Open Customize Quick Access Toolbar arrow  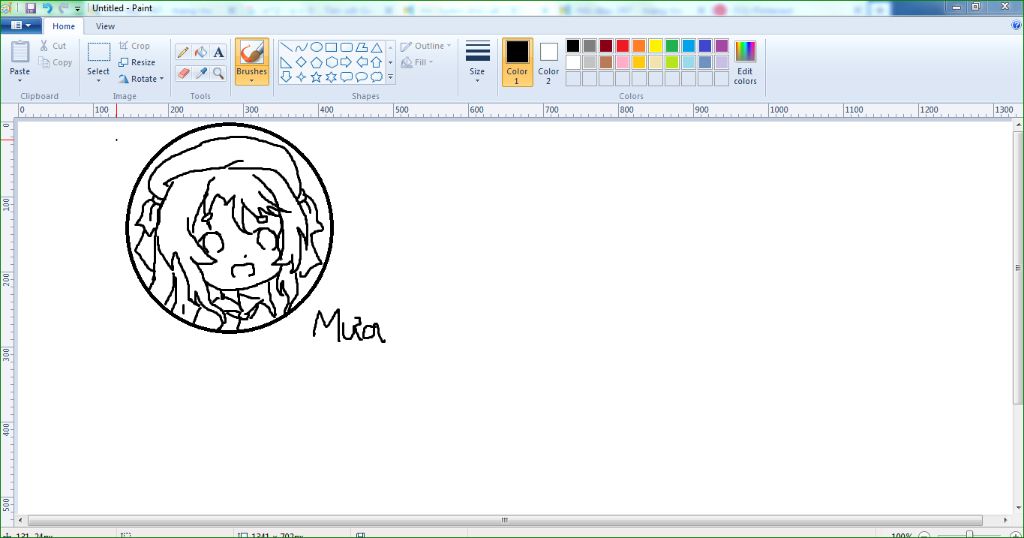[78, 9]
